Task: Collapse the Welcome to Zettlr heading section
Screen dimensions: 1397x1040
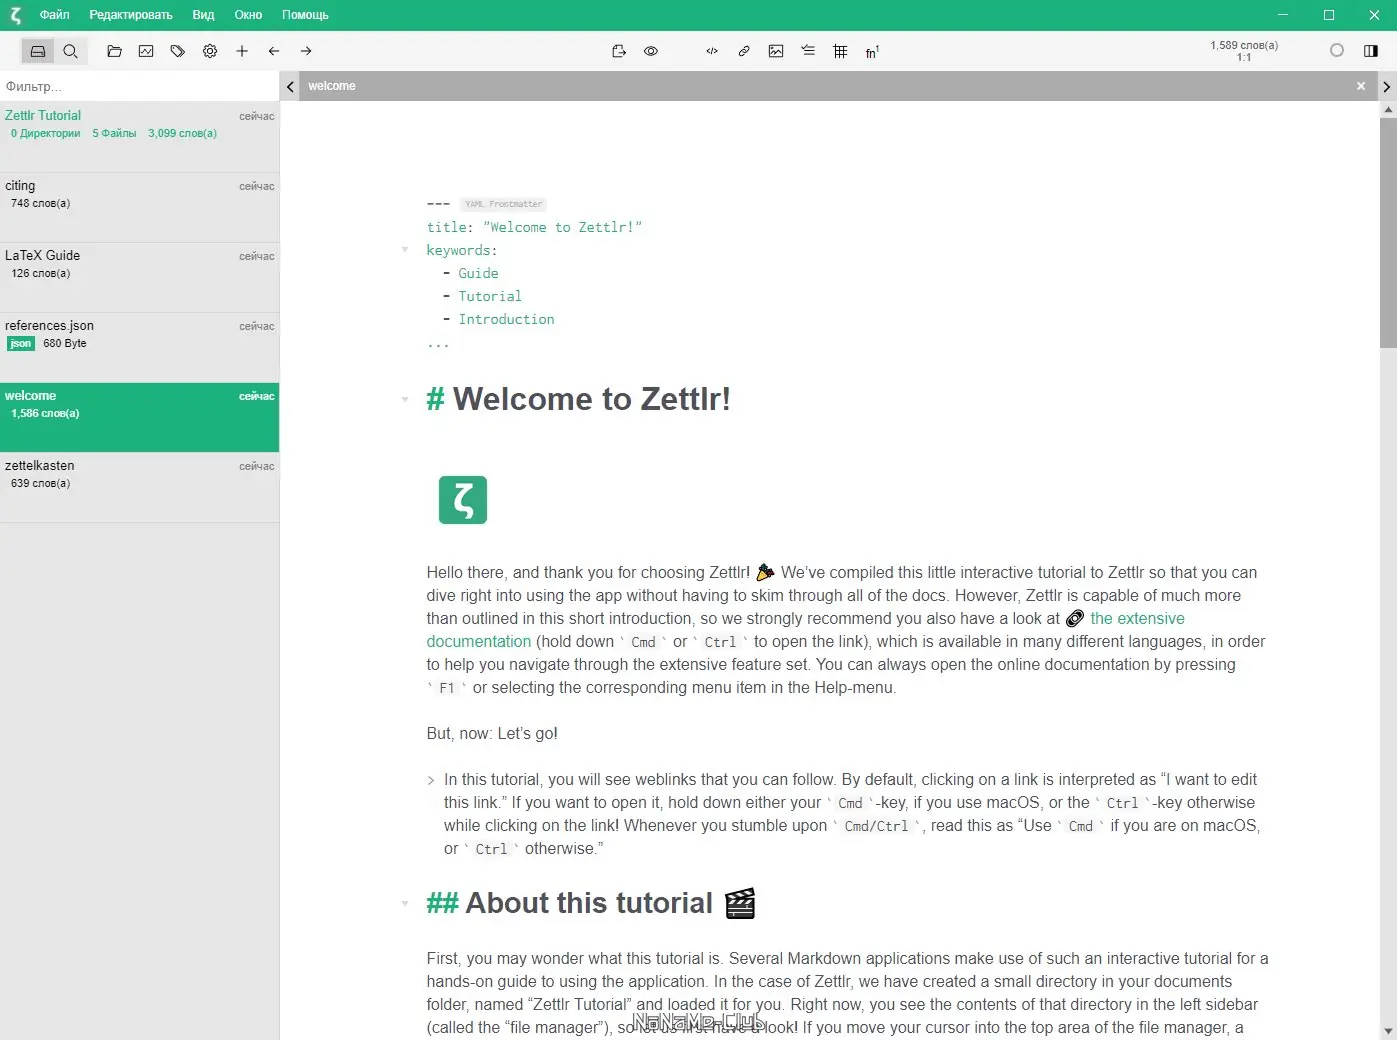Action: click(x=405, y=400)
